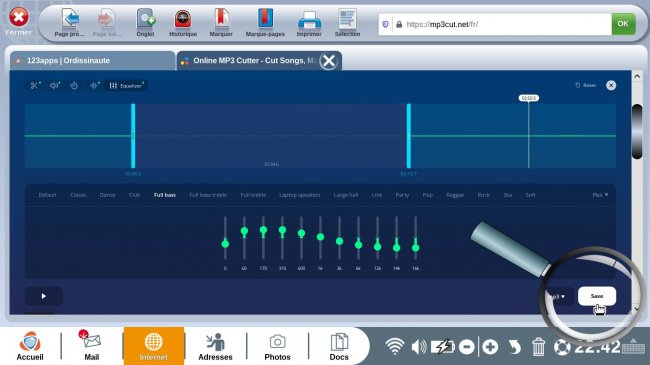Viewport: 650px width, 365px height.
Task: Play the audio preview
Action: pyautogui.click(x=44, y=296)
